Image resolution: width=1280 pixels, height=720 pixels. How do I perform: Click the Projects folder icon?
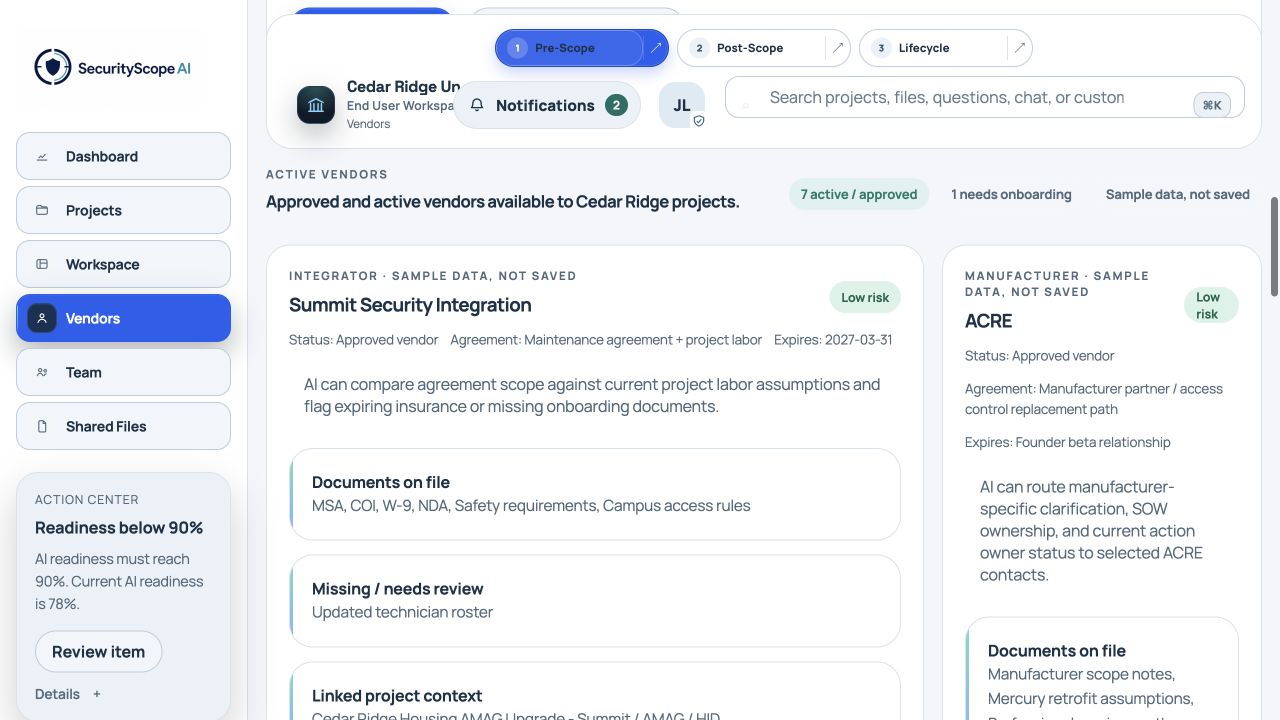(42, 211)
